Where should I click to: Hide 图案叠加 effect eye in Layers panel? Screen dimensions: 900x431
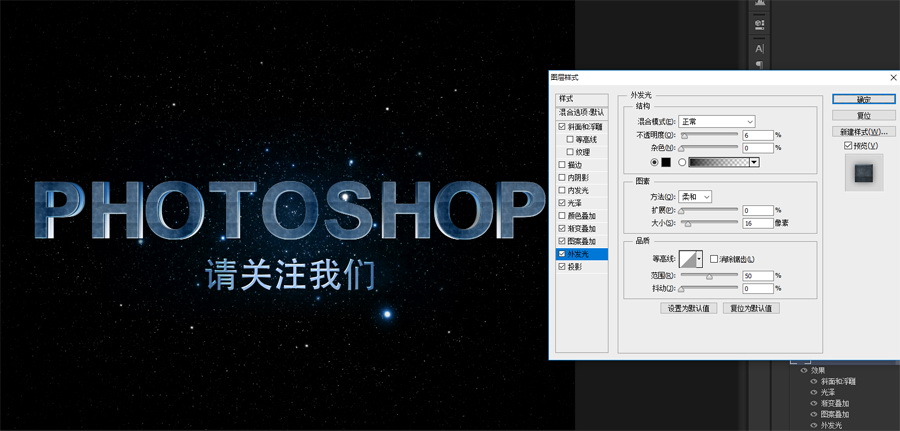point(813,414)
